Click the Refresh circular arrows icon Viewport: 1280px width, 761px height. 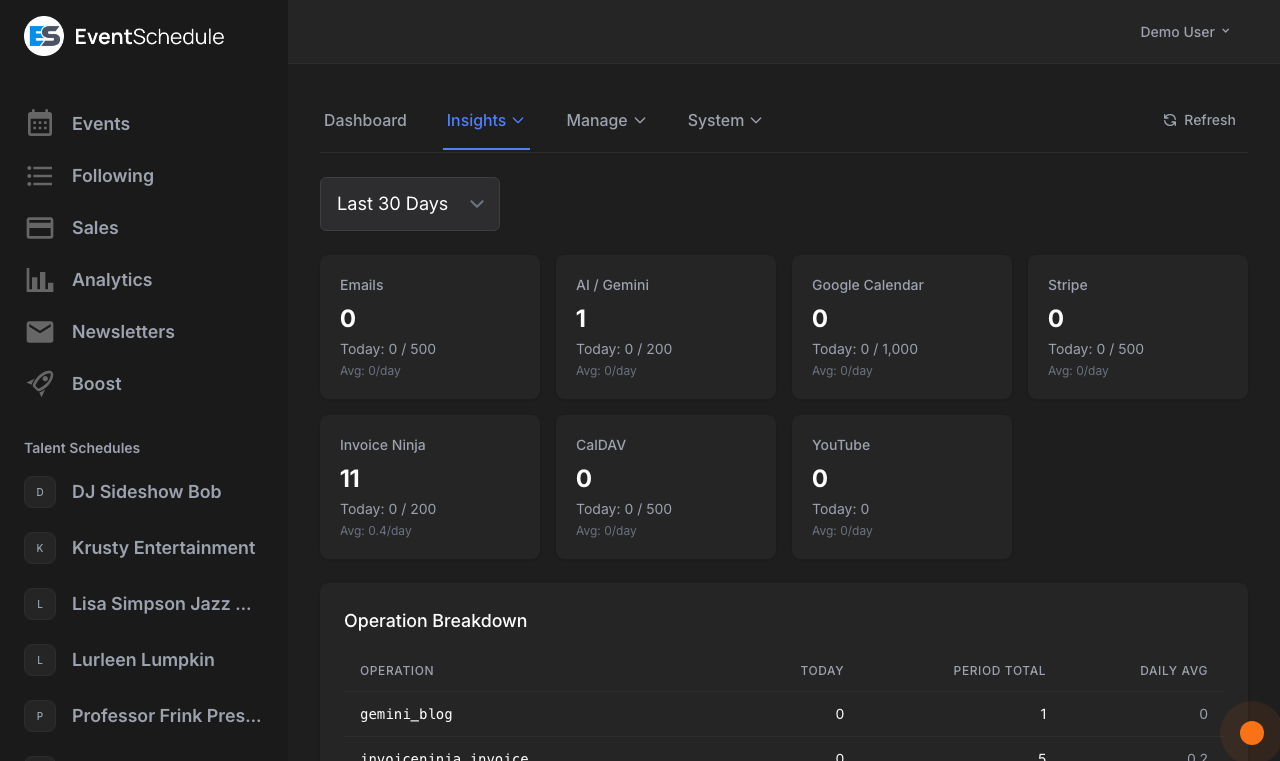(1170, 120)
